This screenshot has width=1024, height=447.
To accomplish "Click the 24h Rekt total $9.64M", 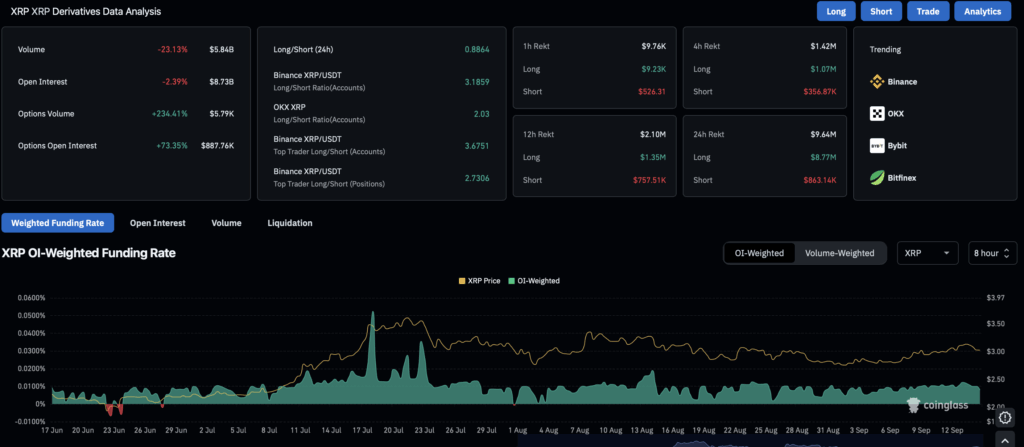I will 824,135.
